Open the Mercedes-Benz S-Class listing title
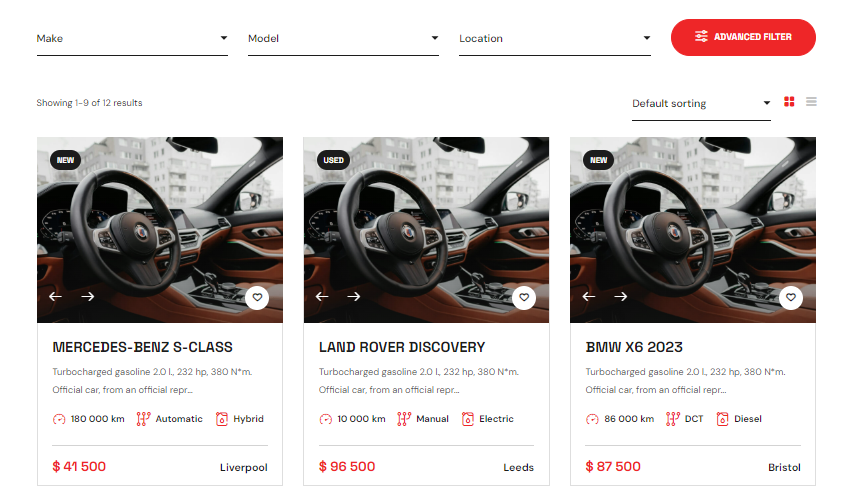This screenshot has height=500, width=855. (x=142, y=347)
